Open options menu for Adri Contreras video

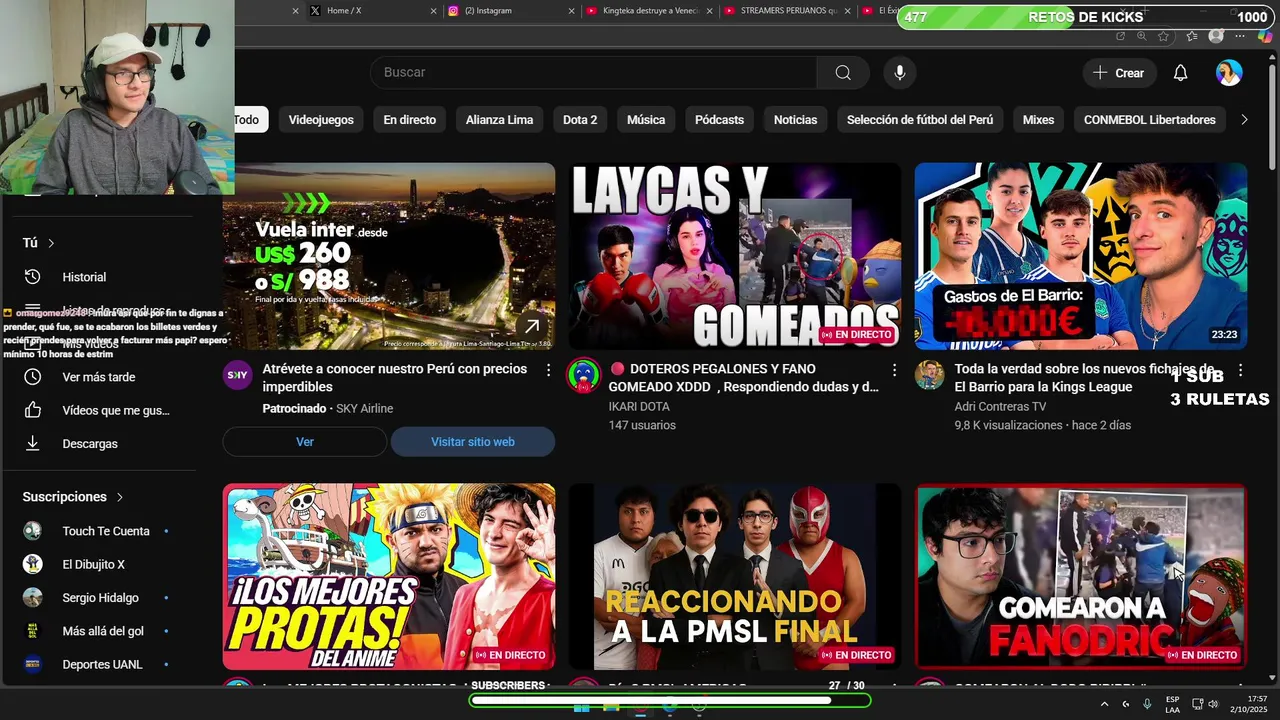(x=1240, y=370)
